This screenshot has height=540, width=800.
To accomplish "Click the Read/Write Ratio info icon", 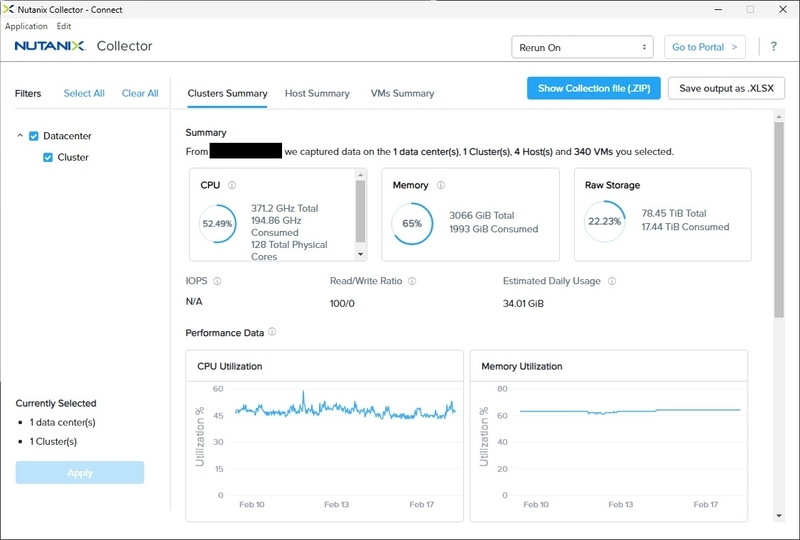I will click(412, 281).
